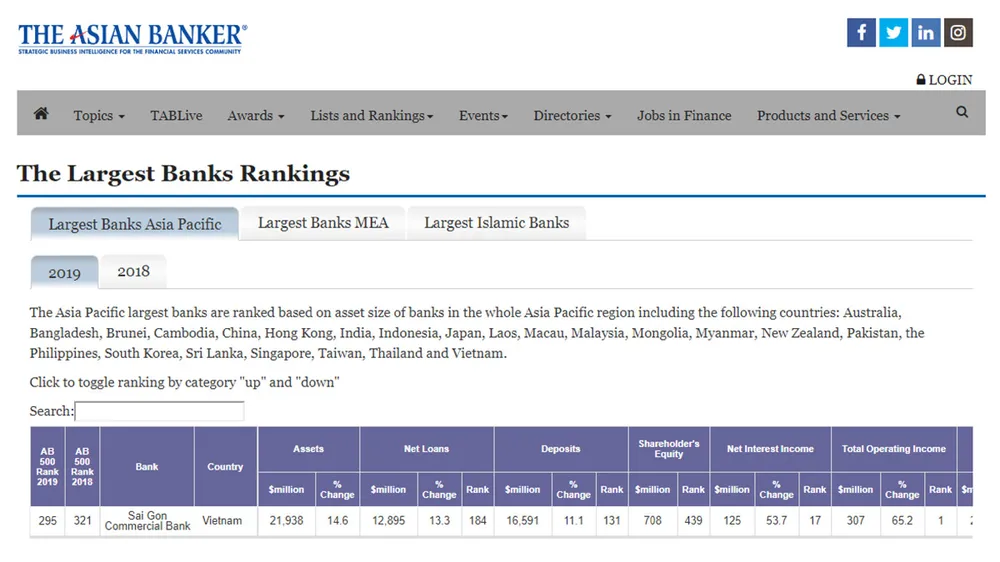Open the TABLive menu item
Viewport: 1000px width, 562px height.
[x=176, y=116]
